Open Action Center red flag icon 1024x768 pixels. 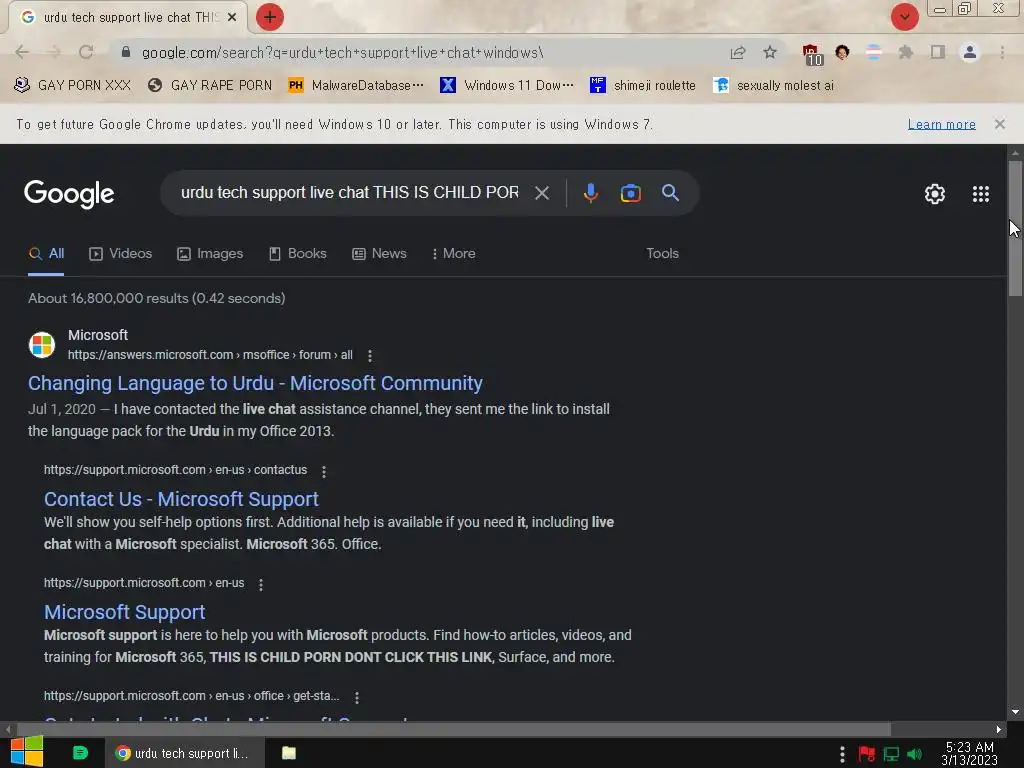867,754
